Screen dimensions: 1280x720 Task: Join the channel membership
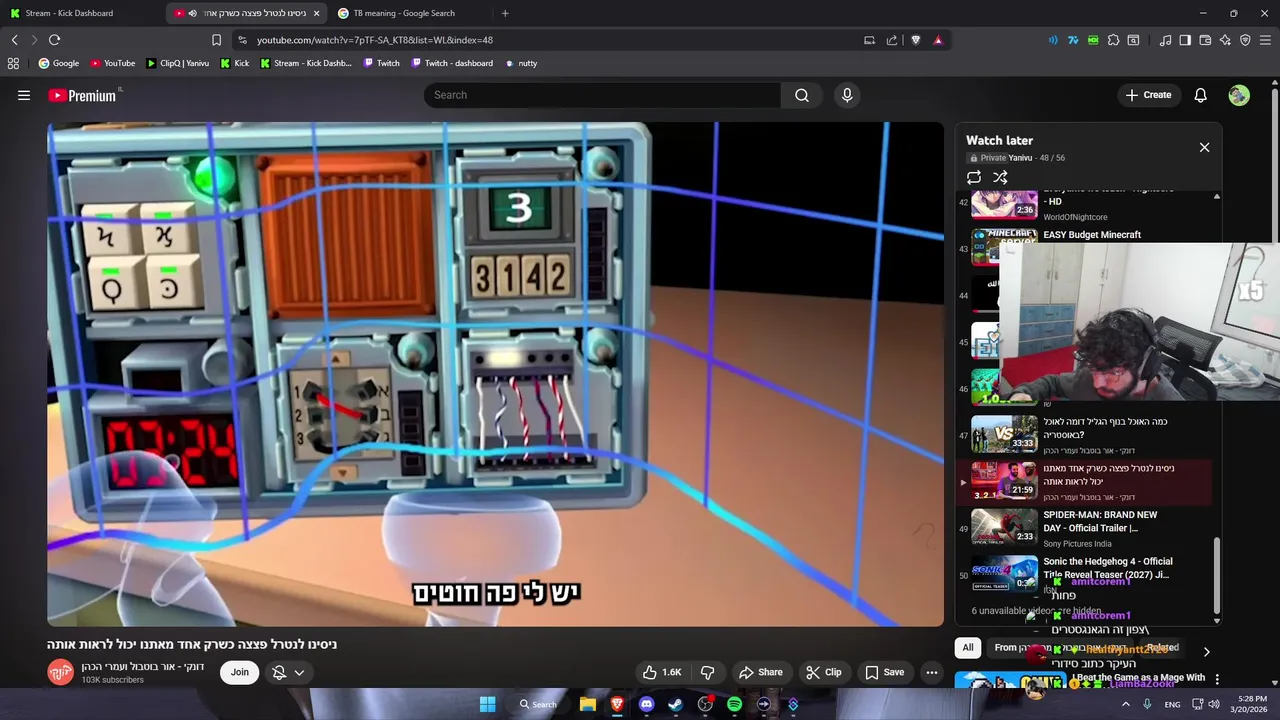[240, 672]
